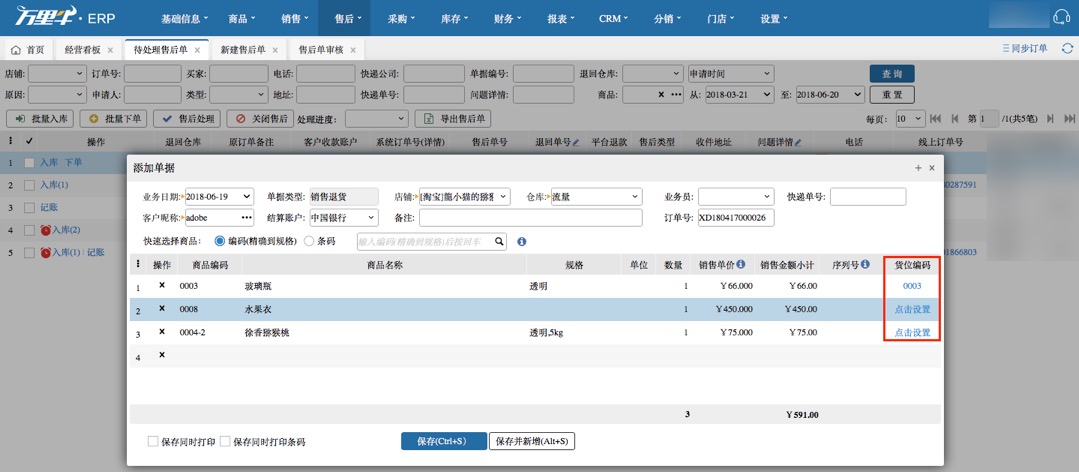The width and height of the screenshot is (1079, 472).
Task: Click the select-all checkmark in list header
Action: (x=29, y=141)
